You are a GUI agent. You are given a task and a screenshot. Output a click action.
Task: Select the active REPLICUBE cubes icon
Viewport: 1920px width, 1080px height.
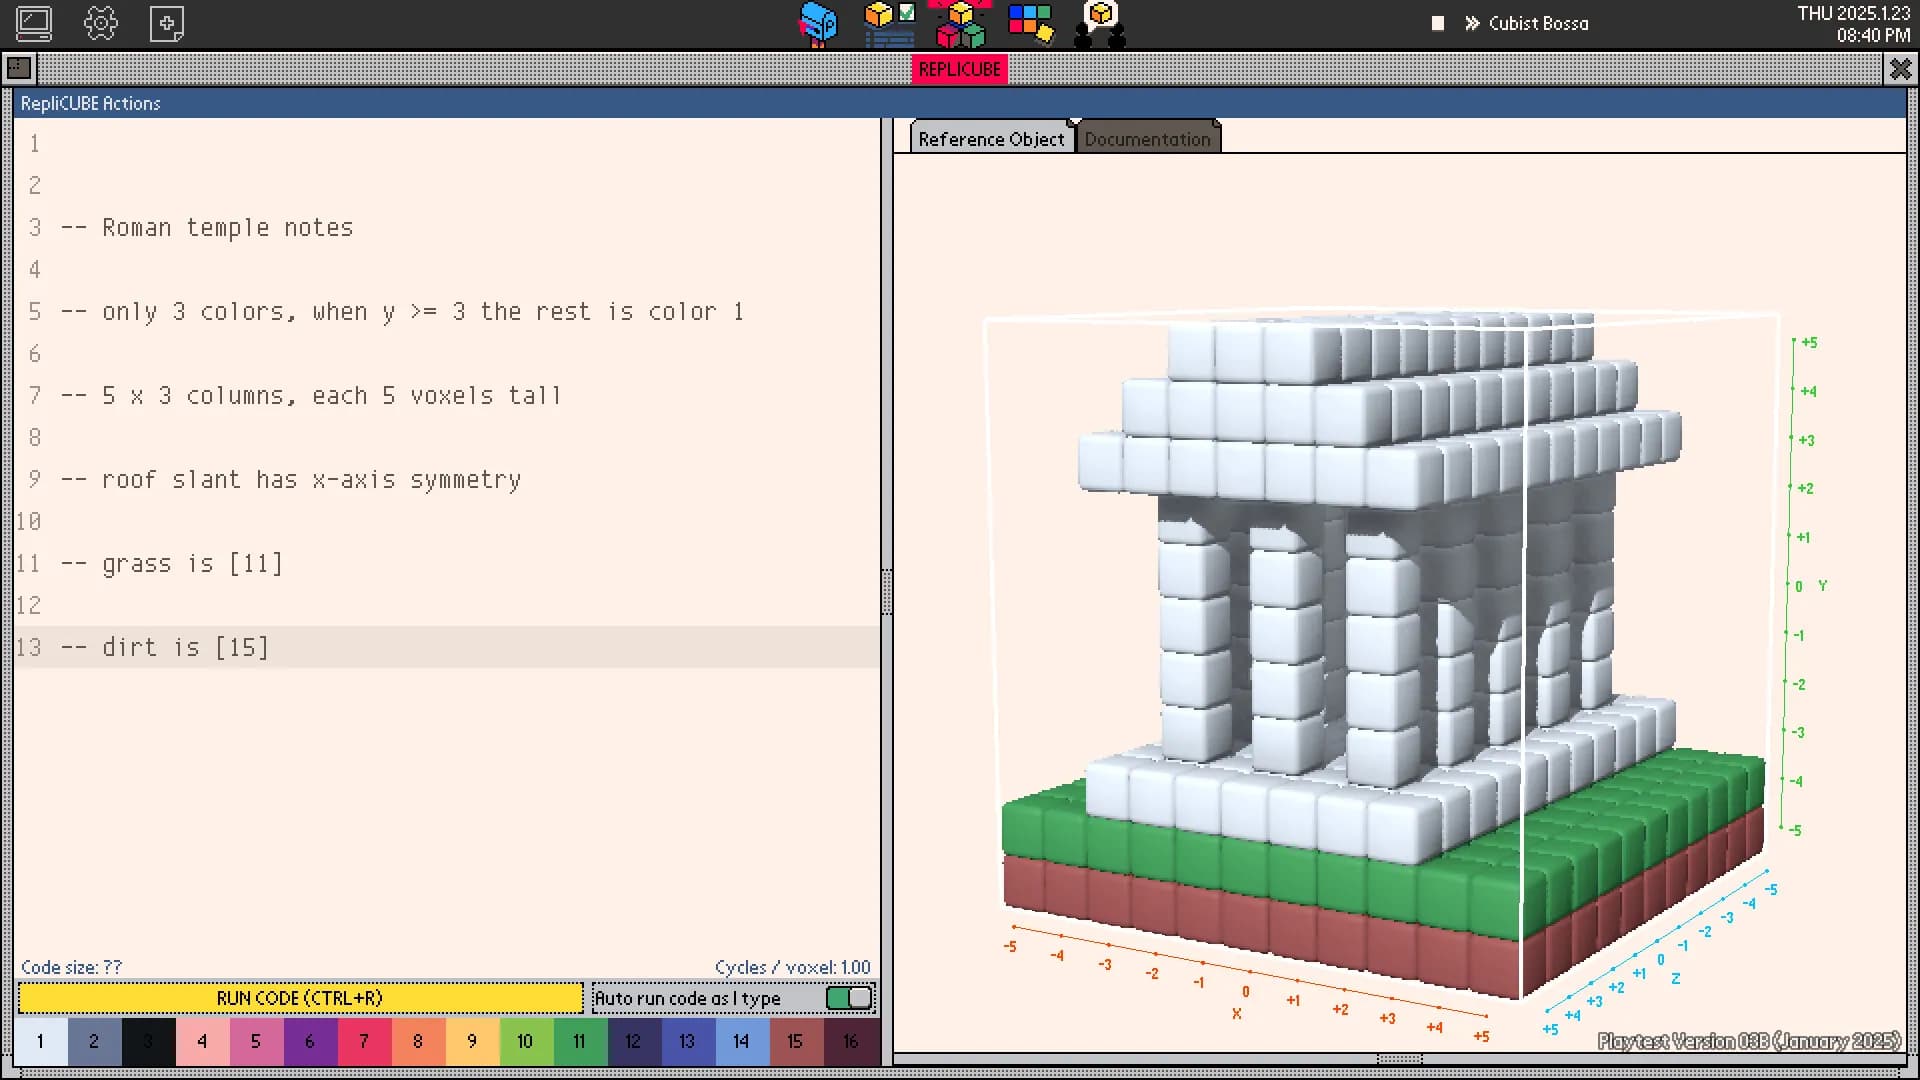point(960,23)
